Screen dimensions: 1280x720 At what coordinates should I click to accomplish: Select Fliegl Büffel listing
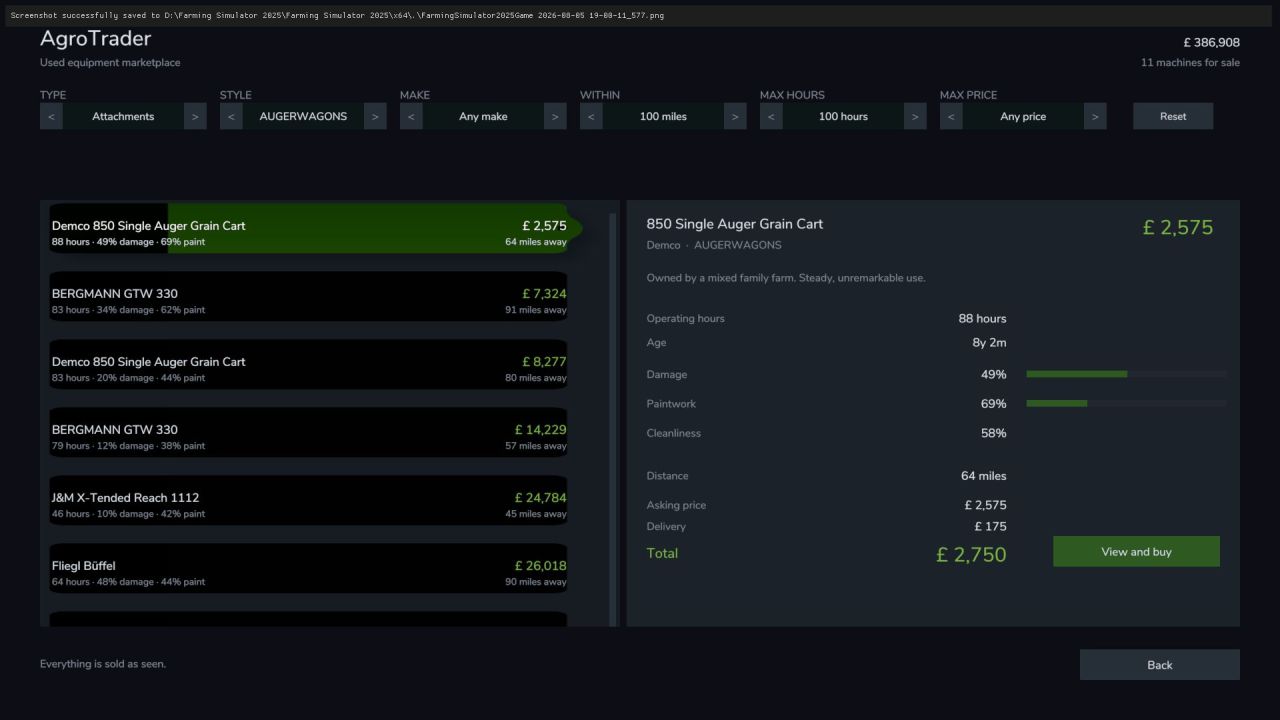(x=309, y=569)
